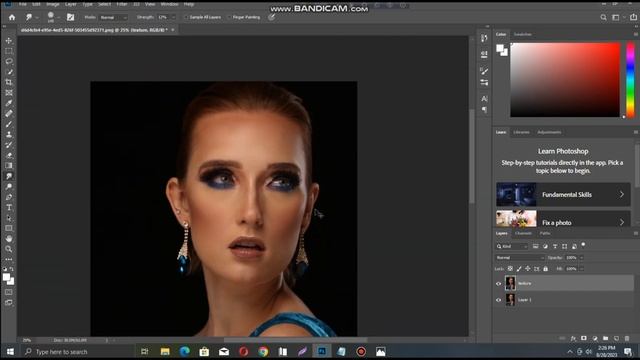Enable the Sample All Layers checkbox
Image resolution: width=640 pixels, height=360 pixels.
point(186,18)
